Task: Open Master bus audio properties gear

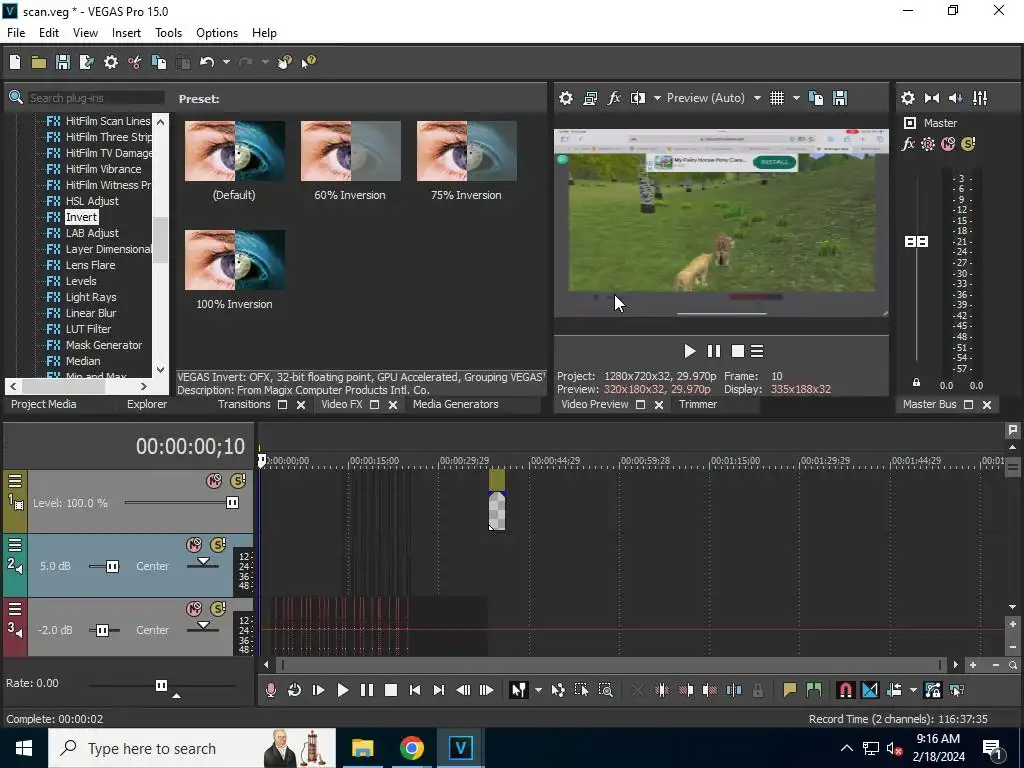Action: (x=908, y=98)
